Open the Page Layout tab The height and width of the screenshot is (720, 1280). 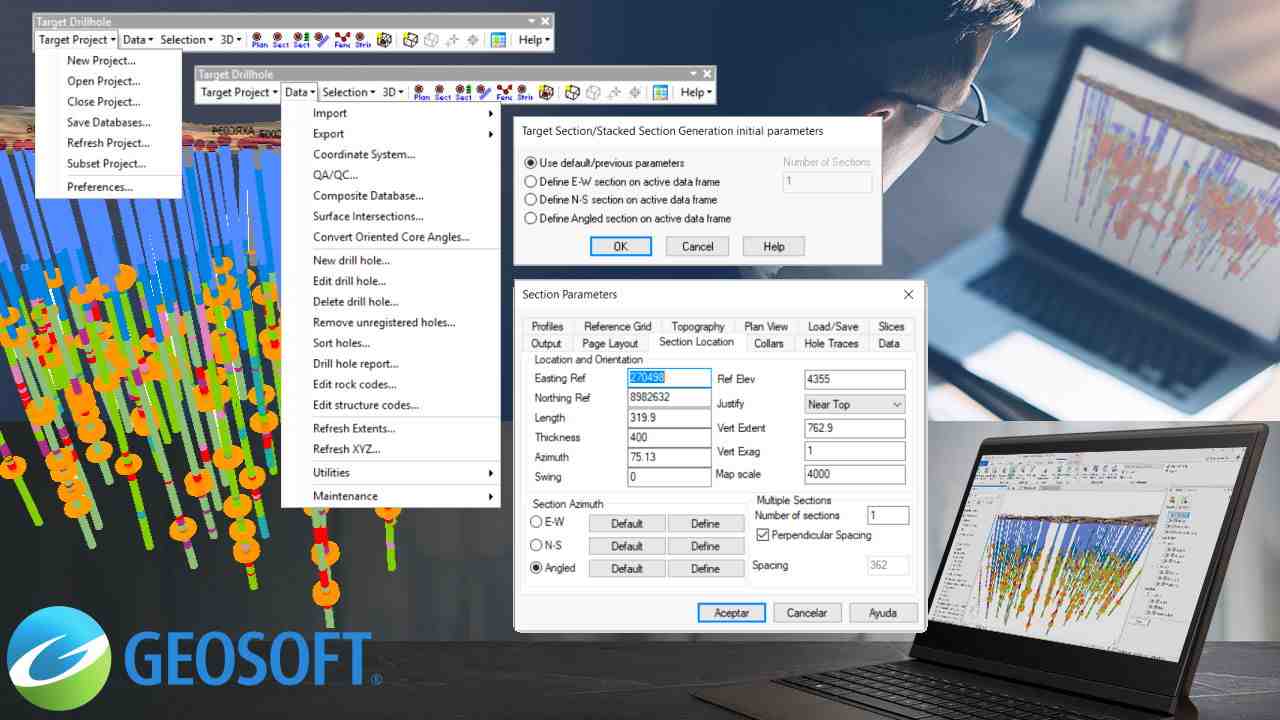(610, 343)
